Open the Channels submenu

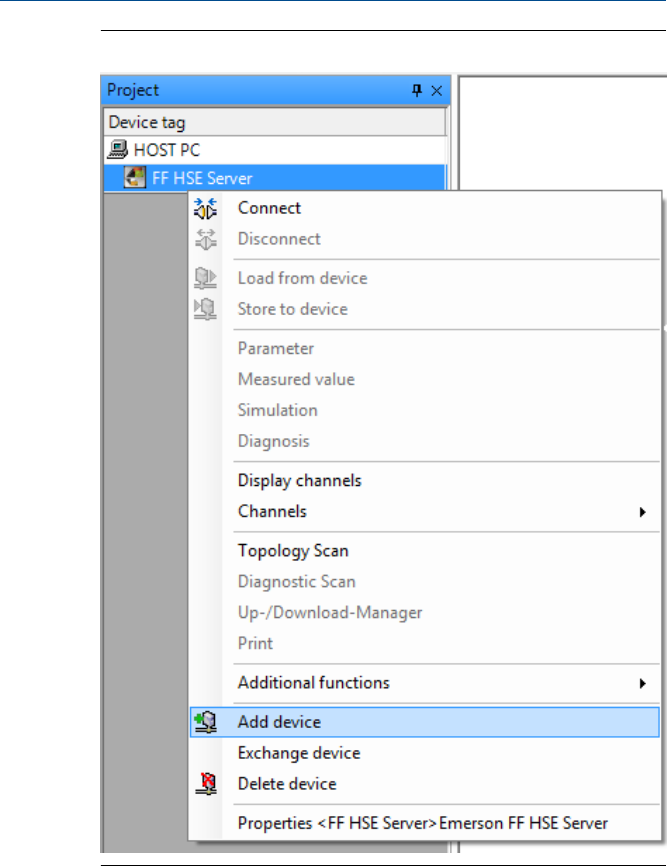pyautogui.click(x=272, y=511)
